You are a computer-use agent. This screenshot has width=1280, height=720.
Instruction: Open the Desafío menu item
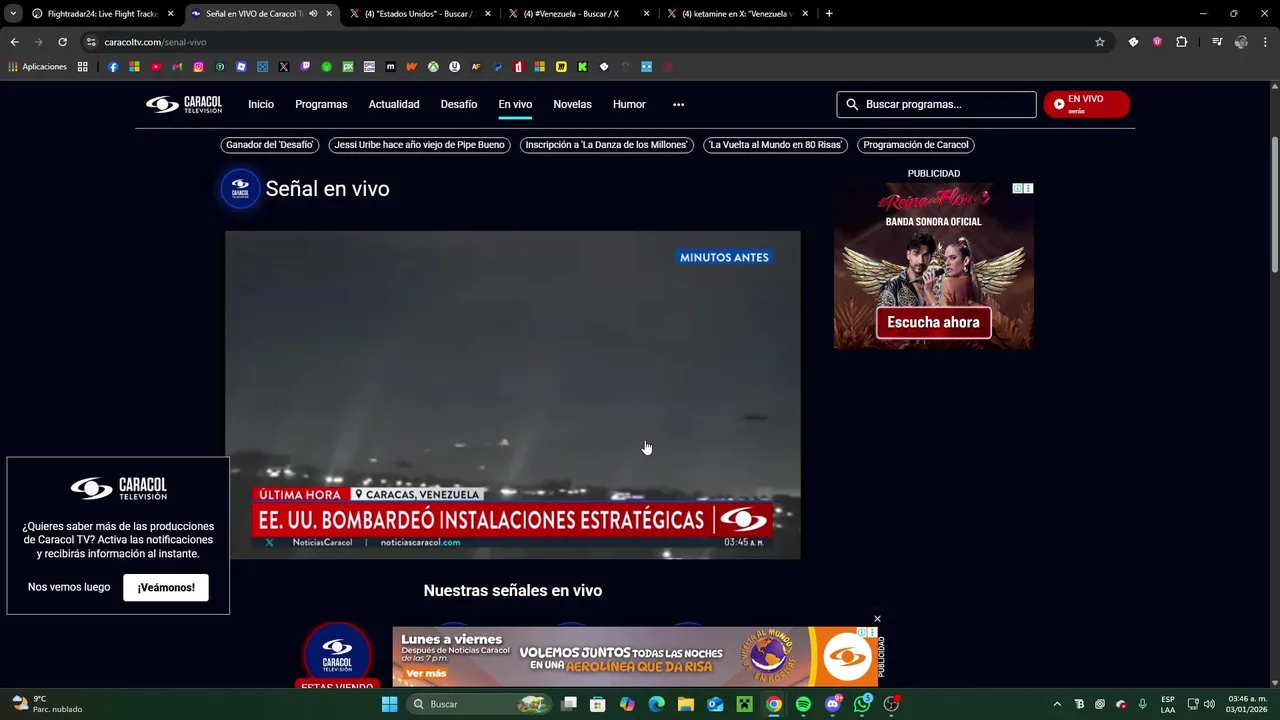[x=459, y=104]
